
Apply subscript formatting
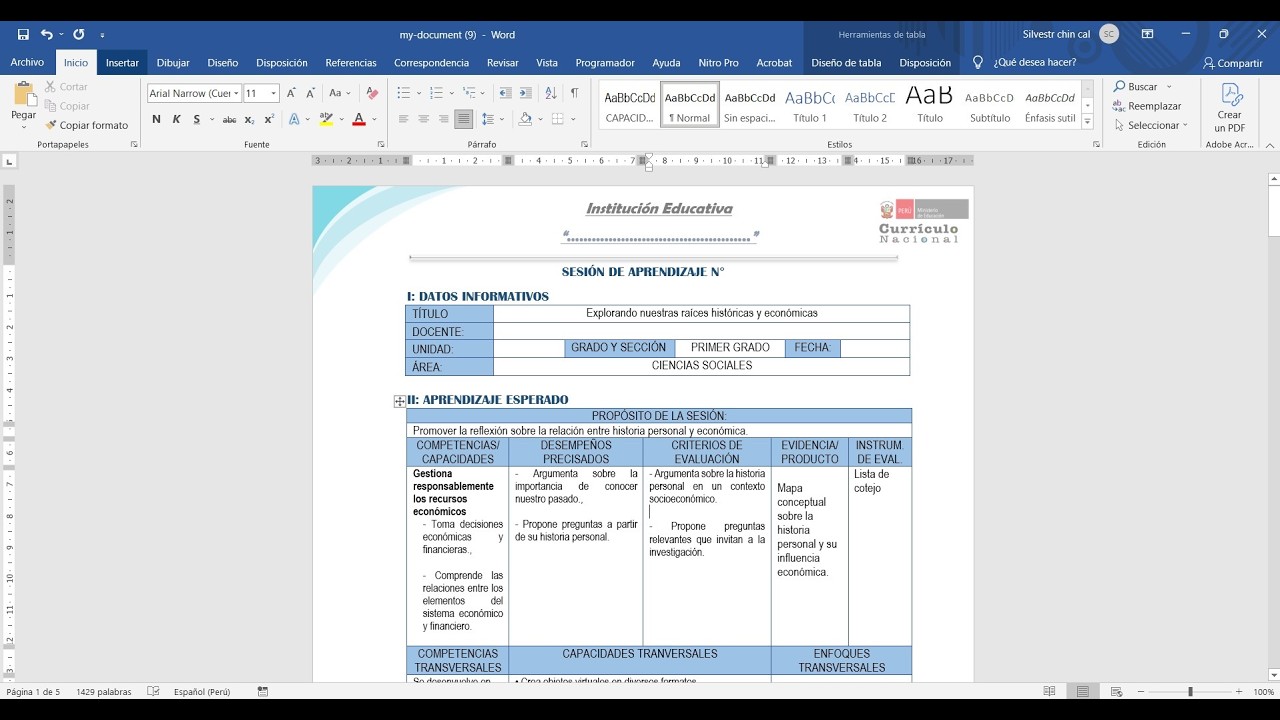(x=250, y=120)
